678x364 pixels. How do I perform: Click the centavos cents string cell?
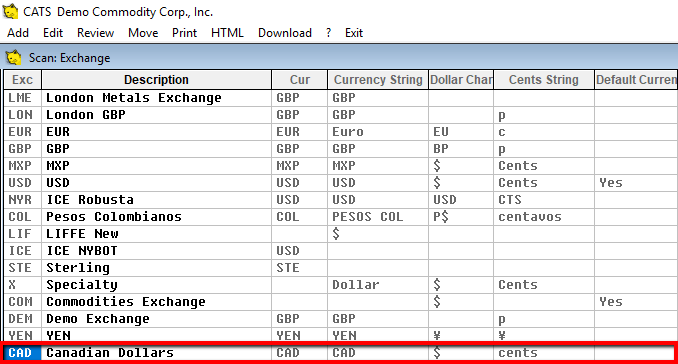(544, 217)
